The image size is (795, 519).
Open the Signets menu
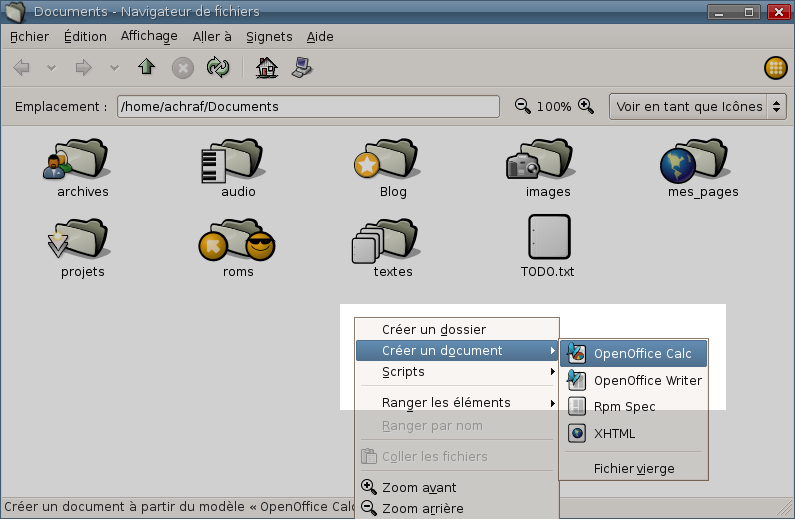tap(269, 36)
